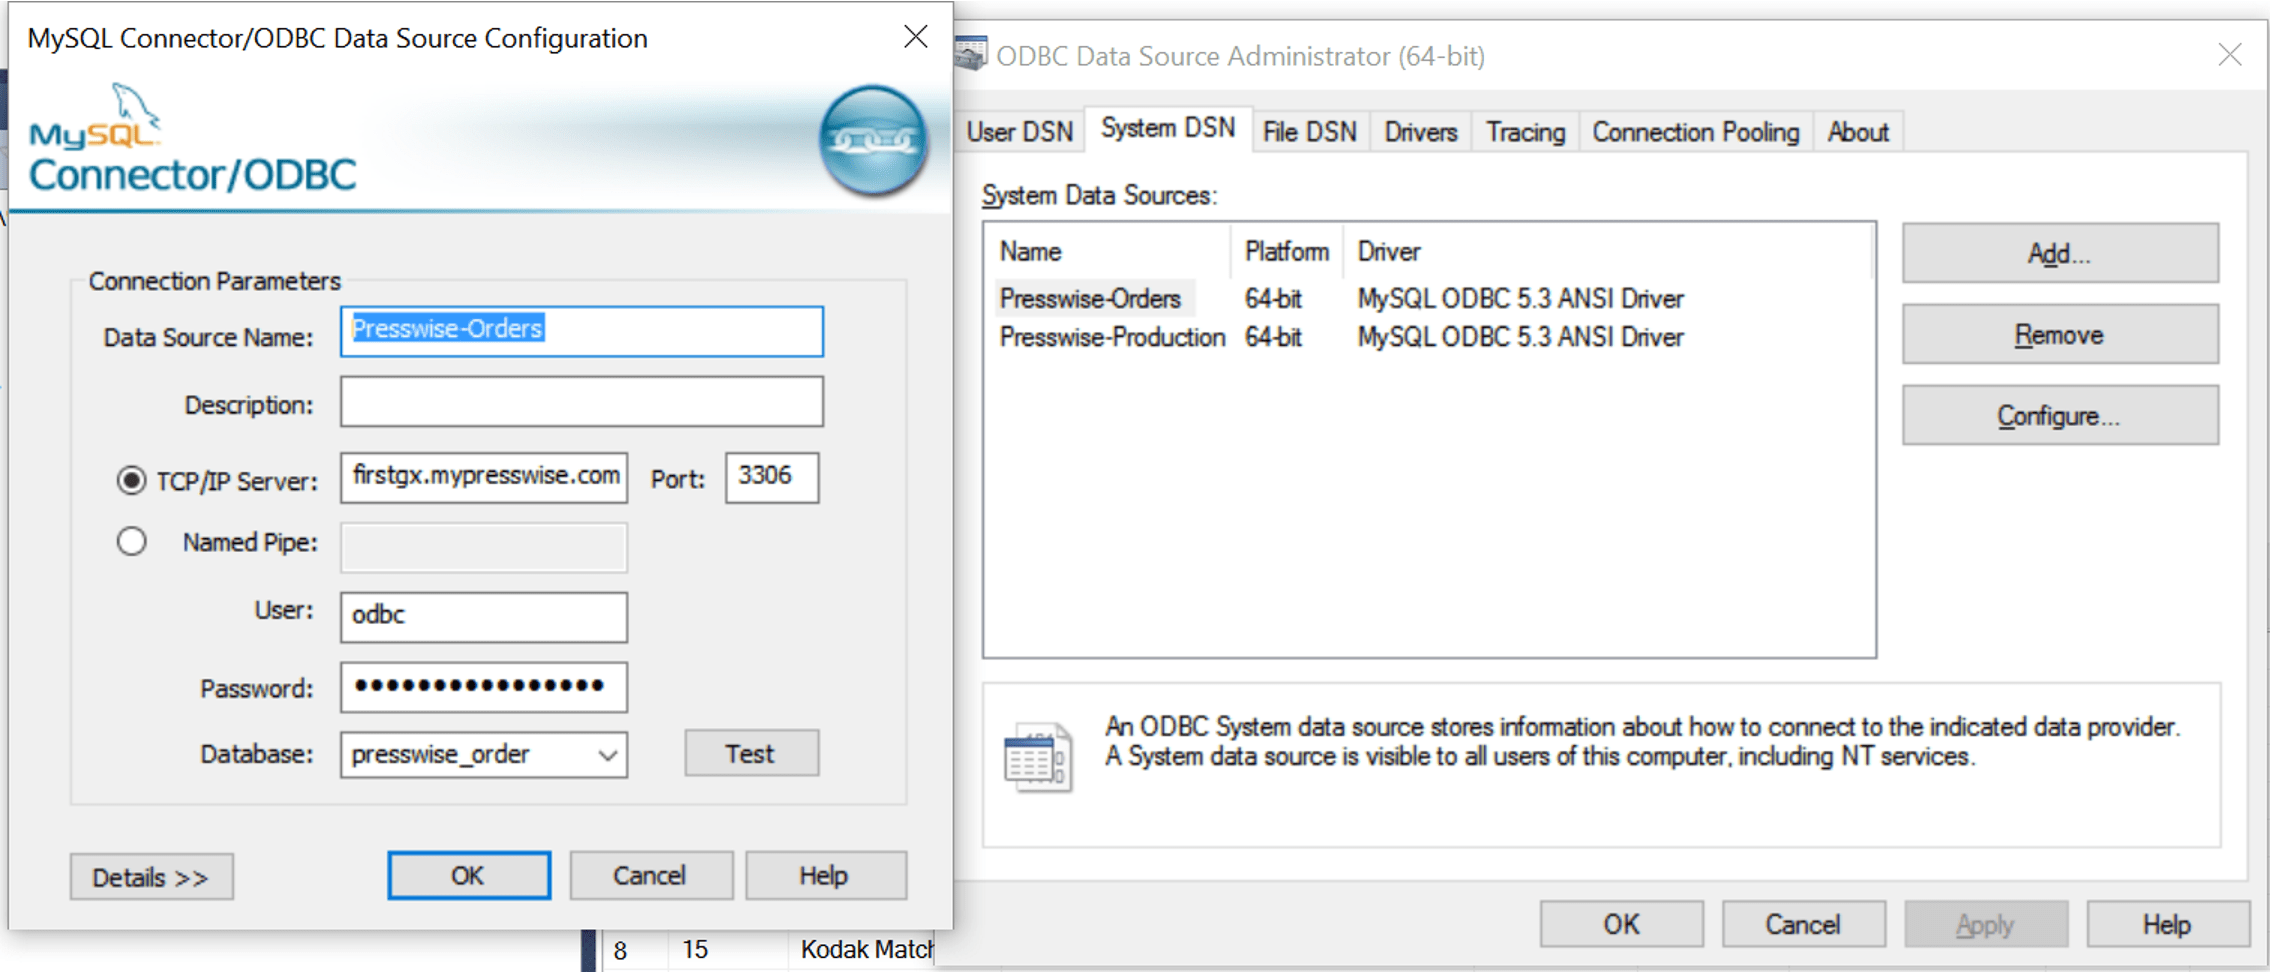
Task: Switch to the About tab
Action: click(1857, 131)
